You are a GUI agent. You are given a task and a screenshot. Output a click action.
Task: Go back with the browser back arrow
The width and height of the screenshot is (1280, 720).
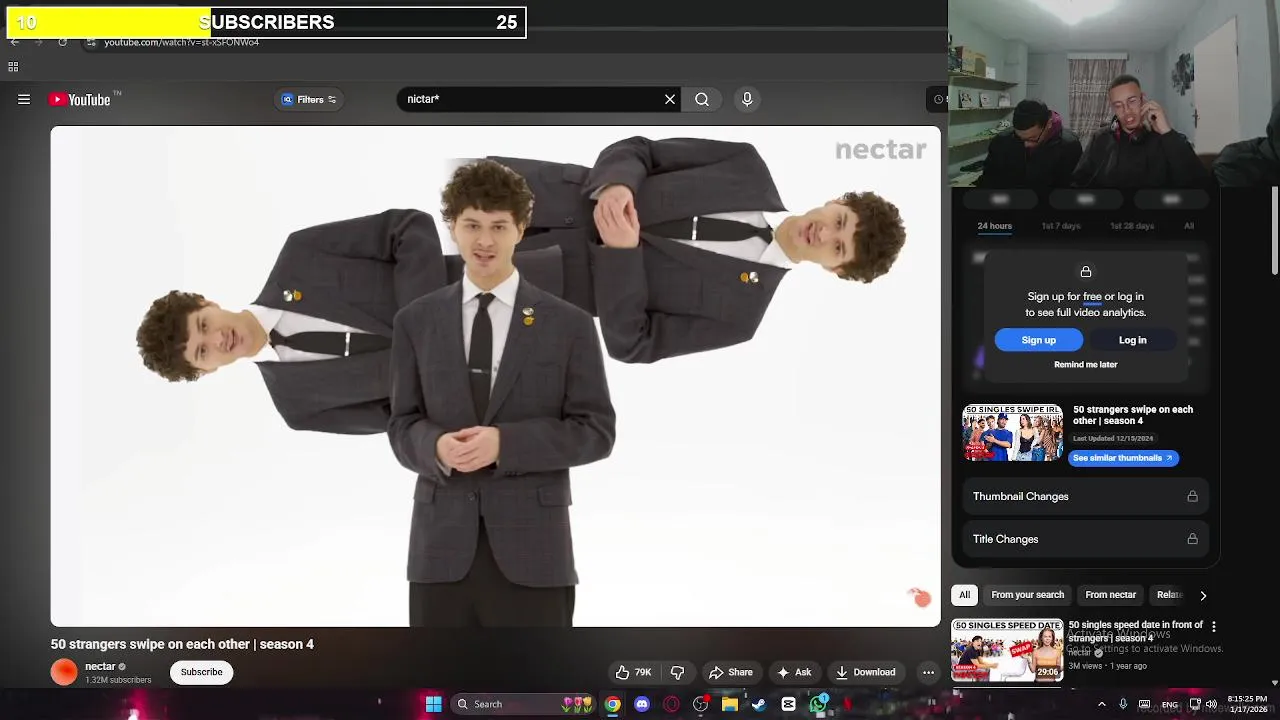[15, 42]
